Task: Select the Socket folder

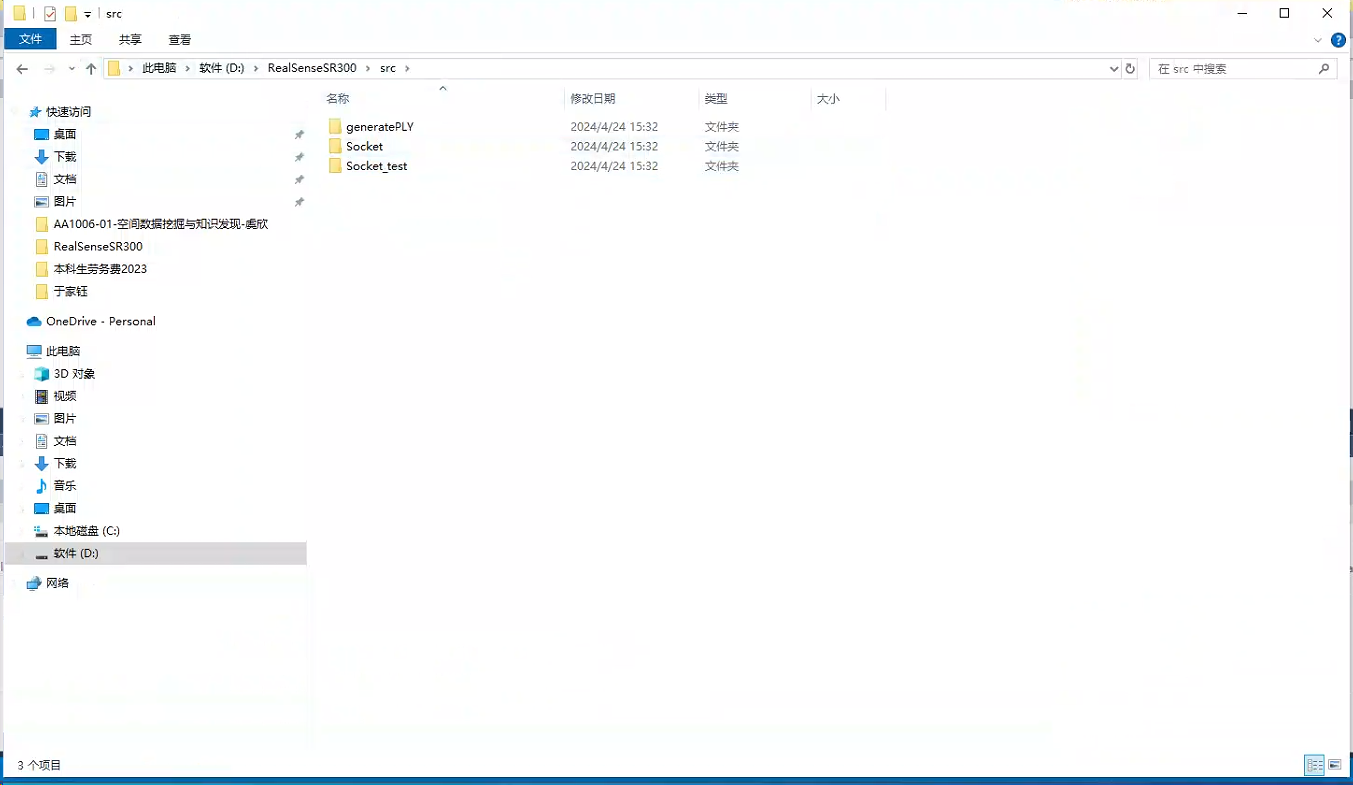Action: pos(364,146)
